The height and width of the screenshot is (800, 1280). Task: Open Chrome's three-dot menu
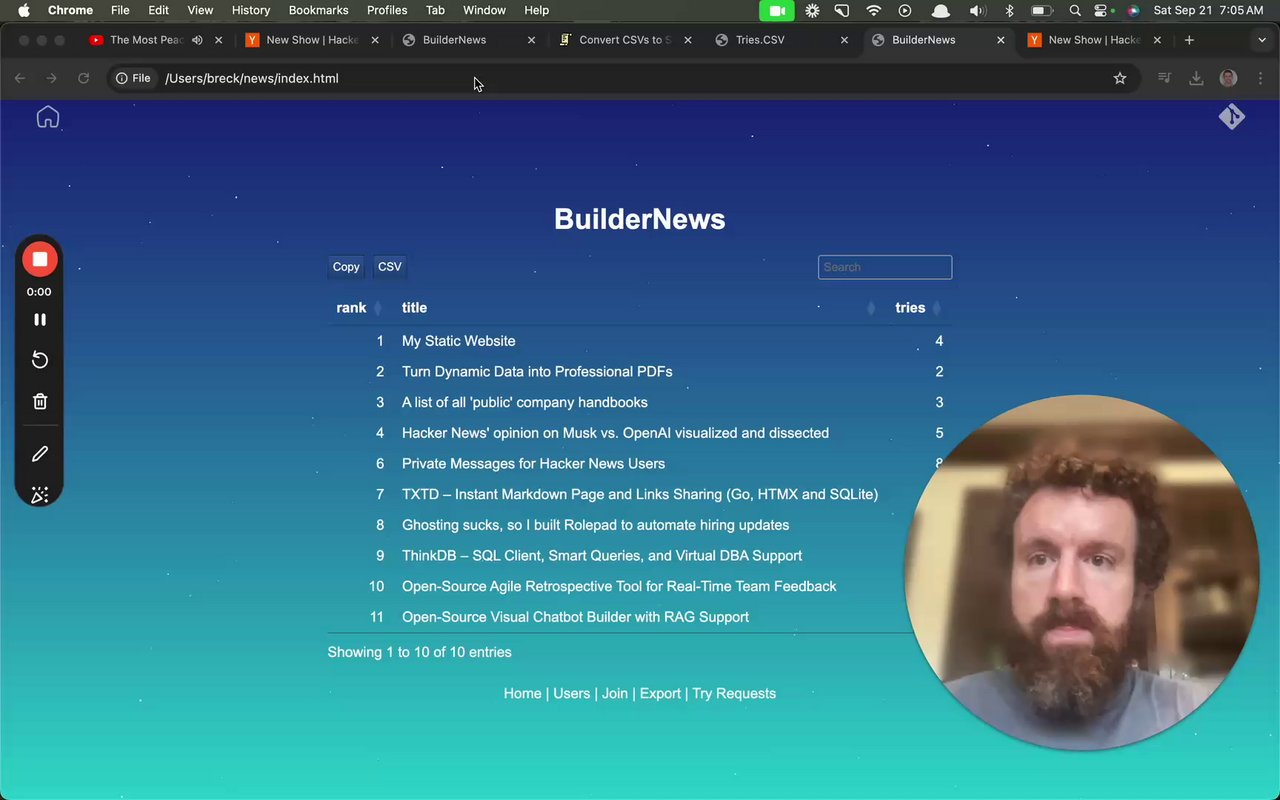pyautogui.click(x=1260, y=78)
